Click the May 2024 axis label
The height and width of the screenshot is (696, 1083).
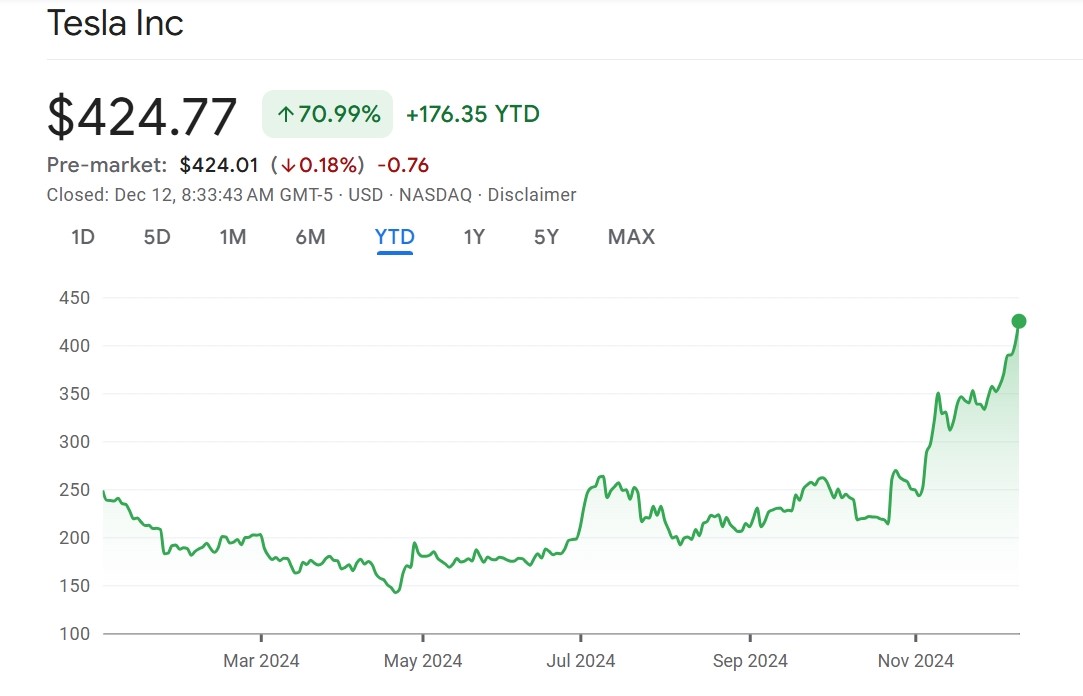point(423,661)
